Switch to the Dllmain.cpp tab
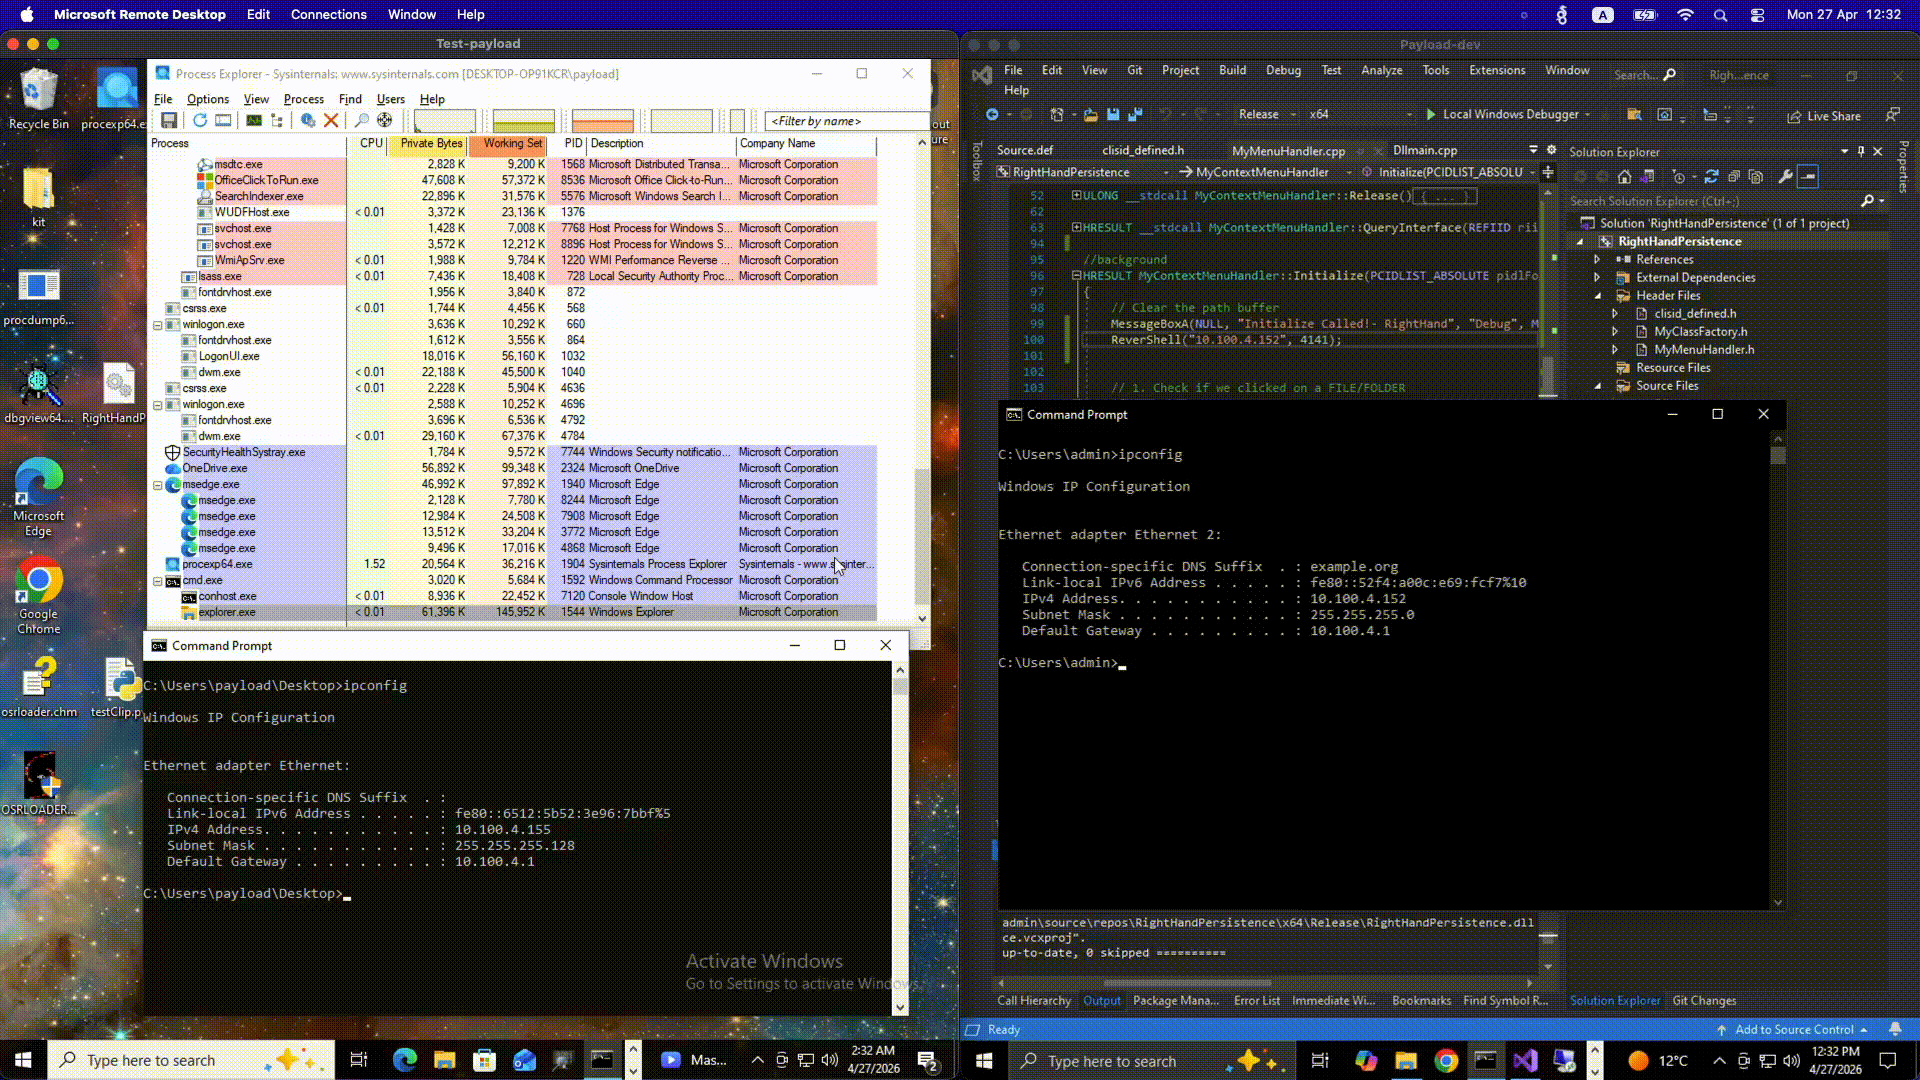 coord(1424,150)
